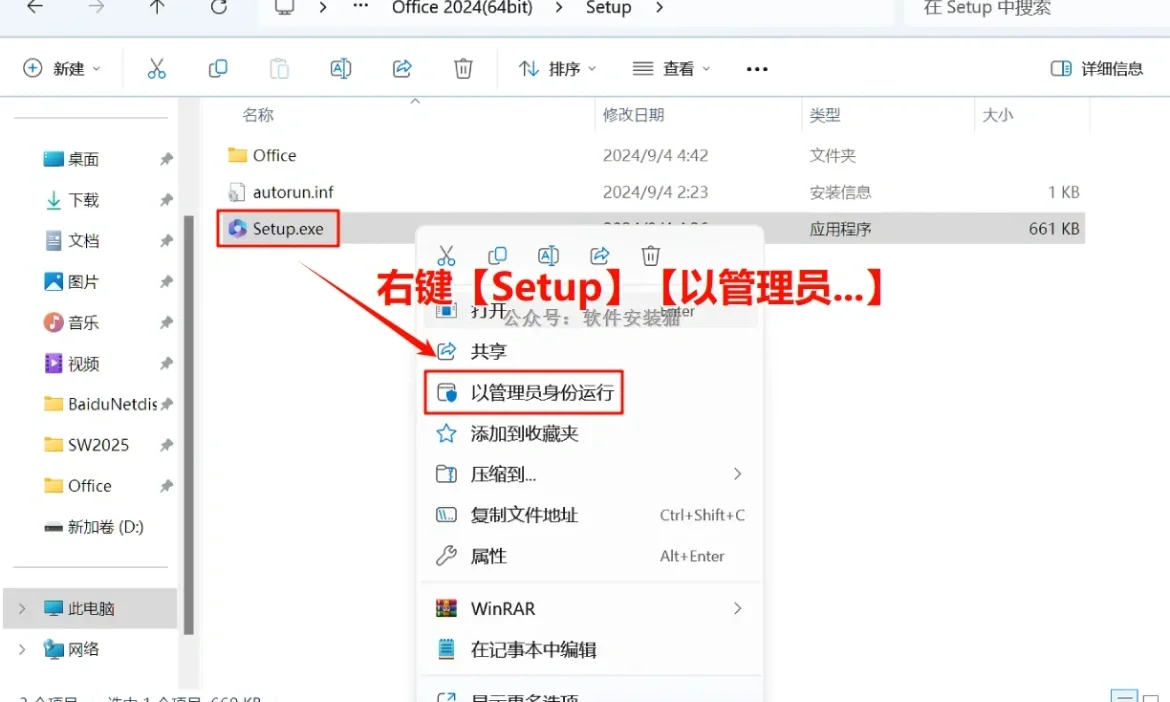Share the file via the toolbar share icon
This screenshot has height=702, width=1170.
click(x=402, y=68)
